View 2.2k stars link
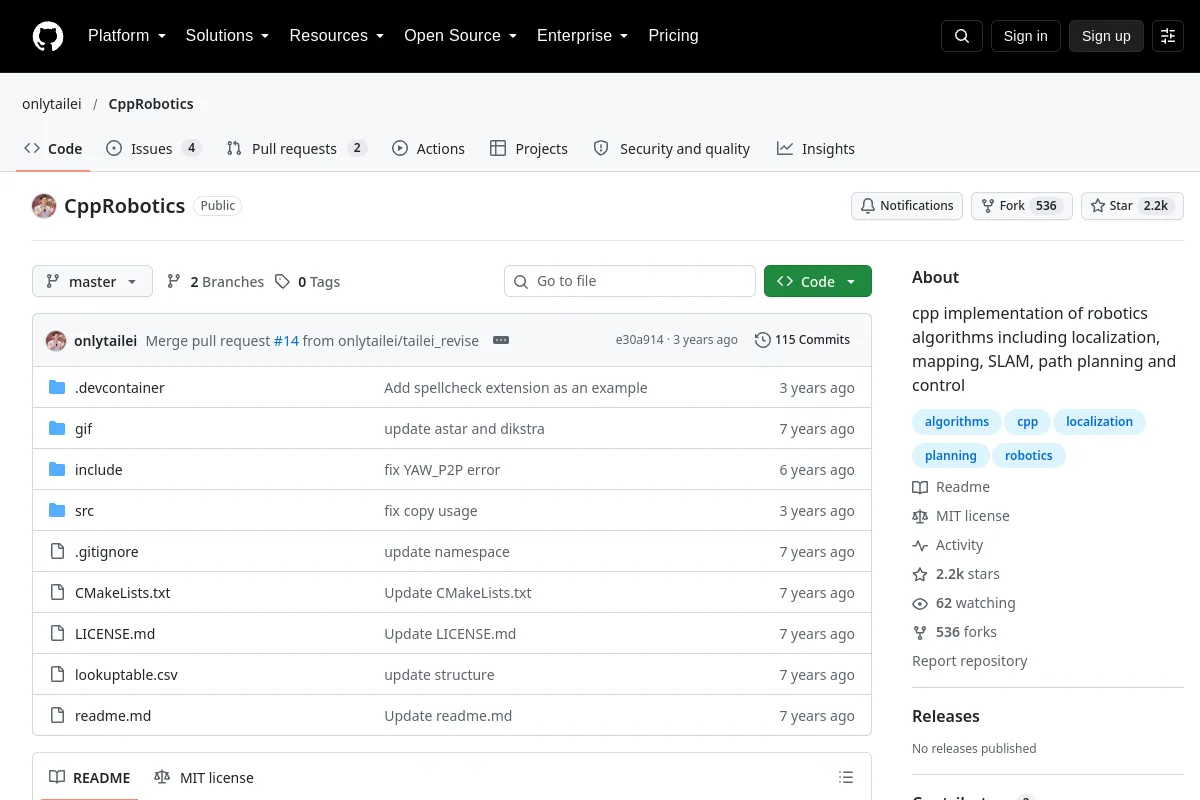Screen dimensions: 1200x800 coord(956,574)
